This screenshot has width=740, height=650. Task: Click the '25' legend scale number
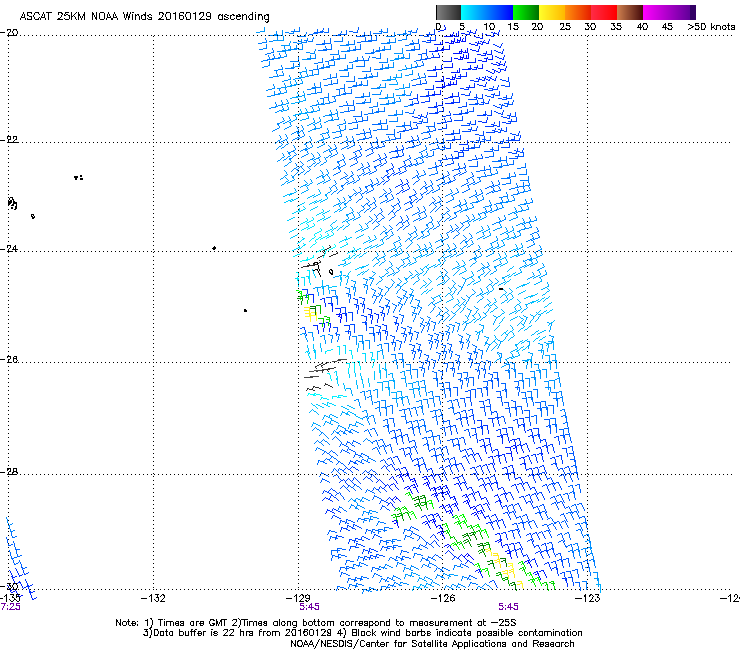pyautogui.click(x=565, y=27)
